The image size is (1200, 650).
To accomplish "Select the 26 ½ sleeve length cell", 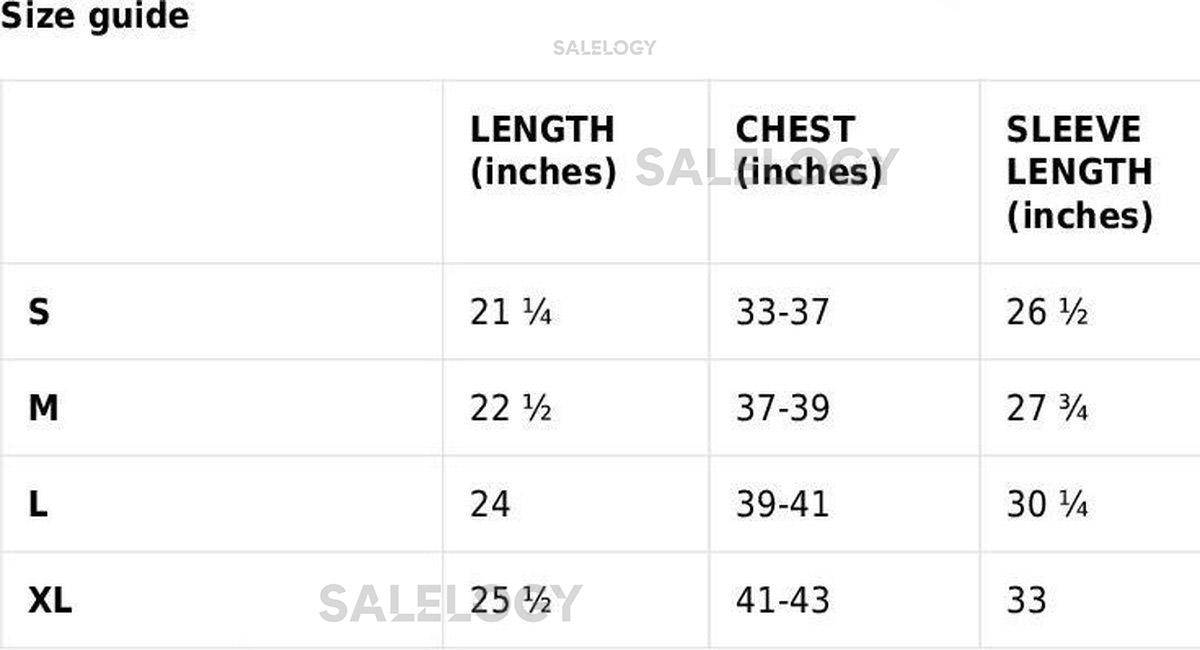I will (x=1047, y=313).
